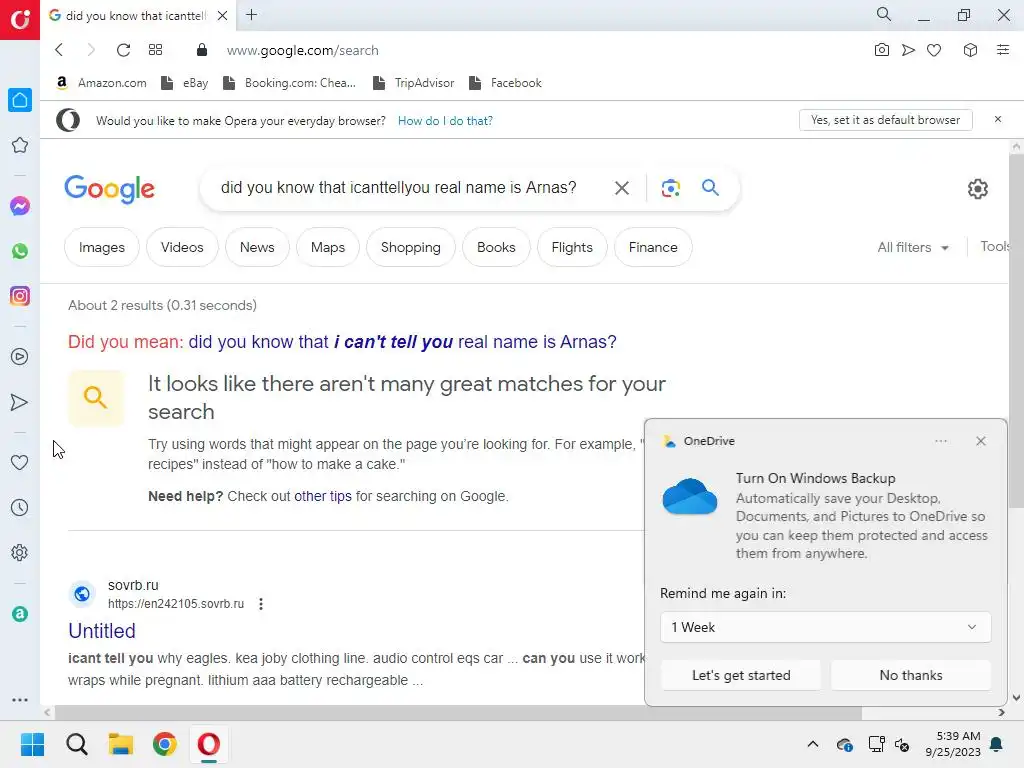This screenshot has height=768, width=1024.
Task: Select the Maps filter
Action: click(x=328, y=248)
